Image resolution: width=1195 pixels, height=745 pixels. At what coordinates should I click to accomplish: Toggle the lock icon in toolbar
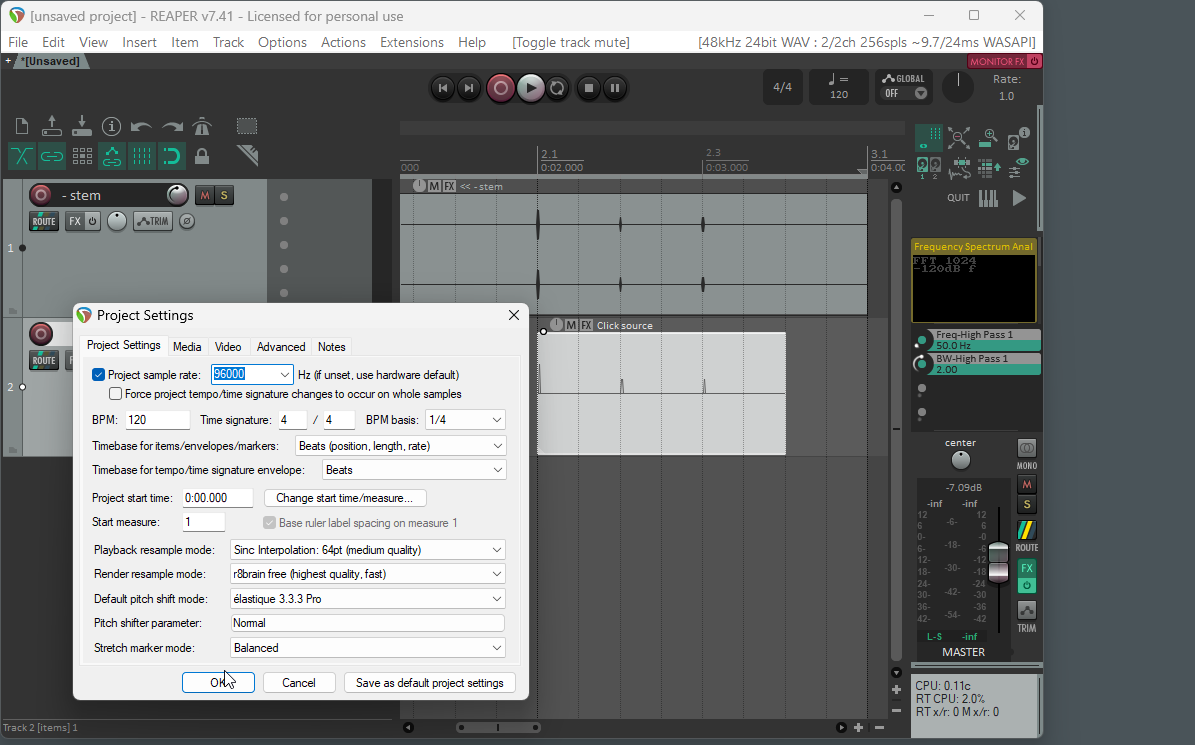click(x=202, y=156)
